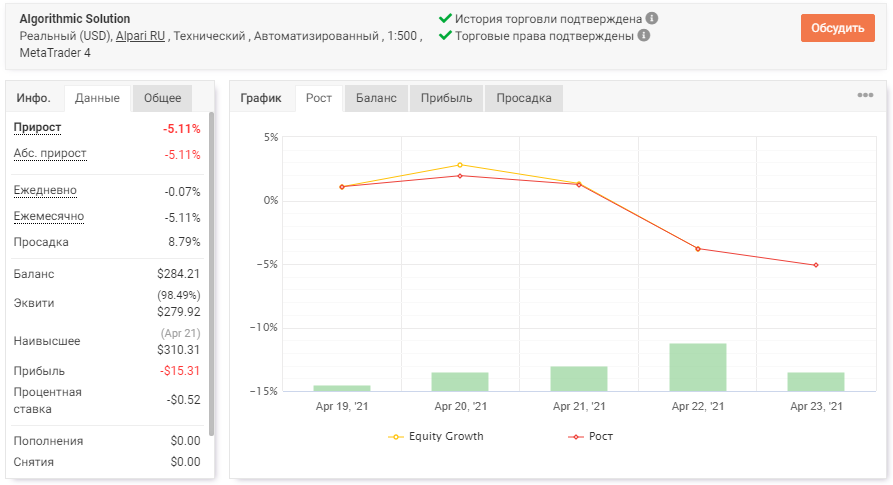The height and width of the screenshot is (485, 893).
Task: Open the Alpari RU broker link
Action: pyautogui.click(x=140, y=36)
